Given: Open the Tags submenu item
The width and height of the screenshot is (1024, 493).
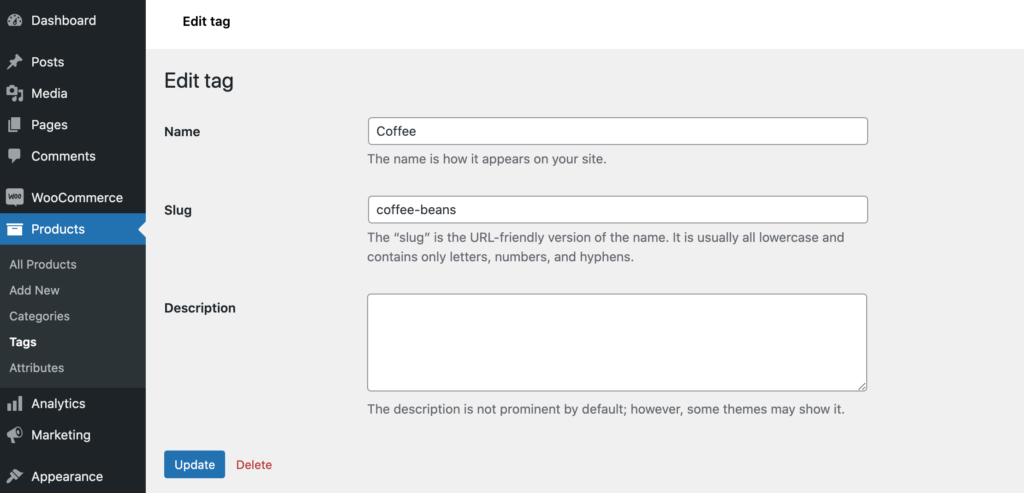Looking at the screenshot, I should [23, 342].
